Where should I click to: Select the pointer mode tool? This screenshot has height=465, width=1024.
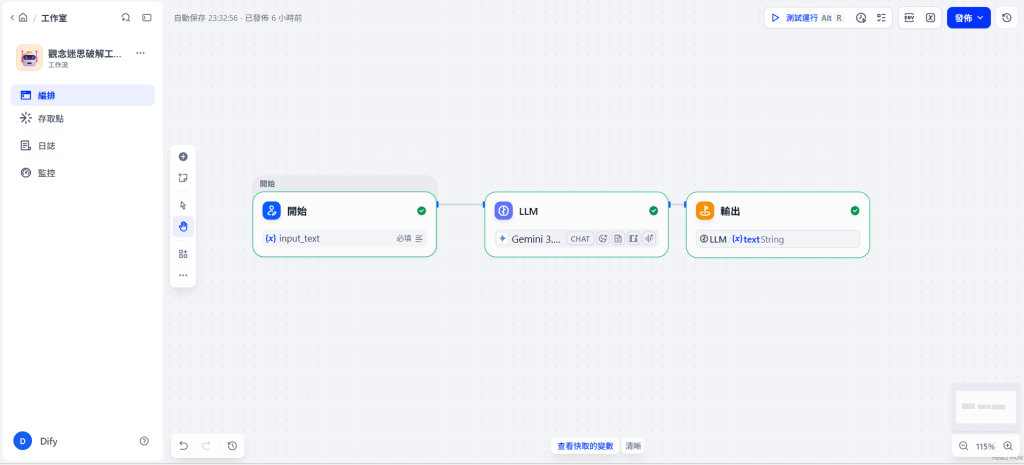(x=183, y=205)
